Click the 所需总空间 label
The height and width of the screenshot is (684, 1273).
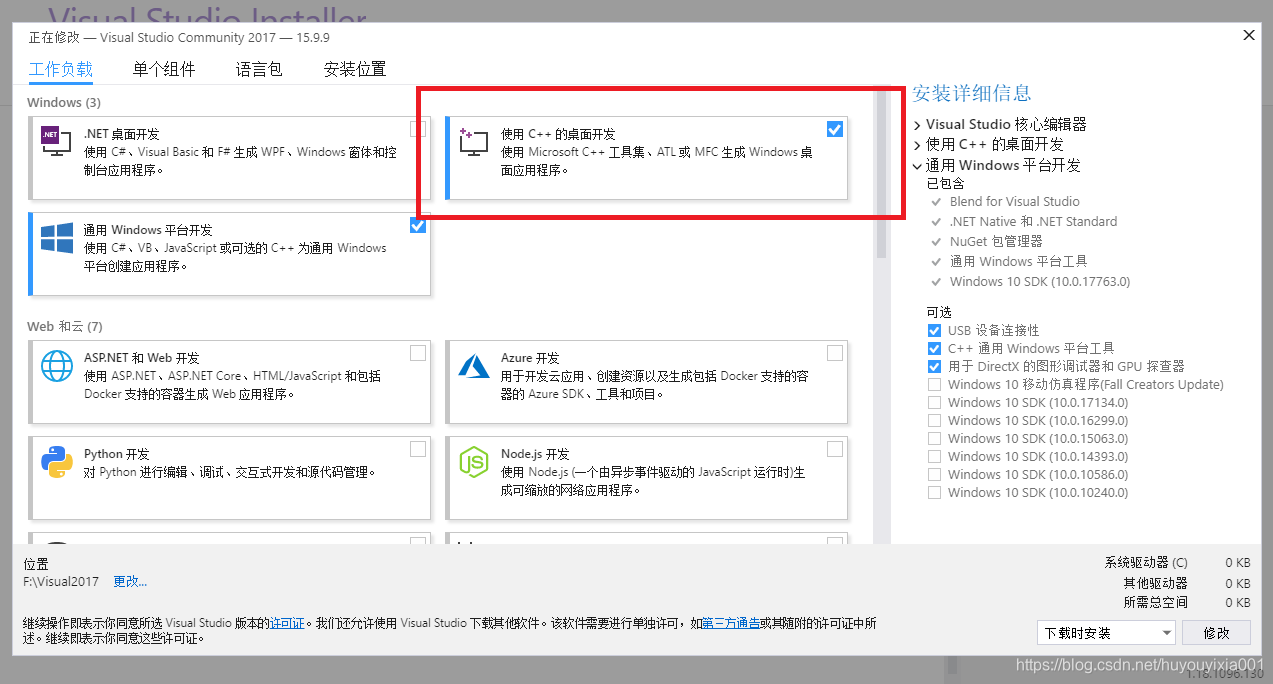pos(1155,603)
